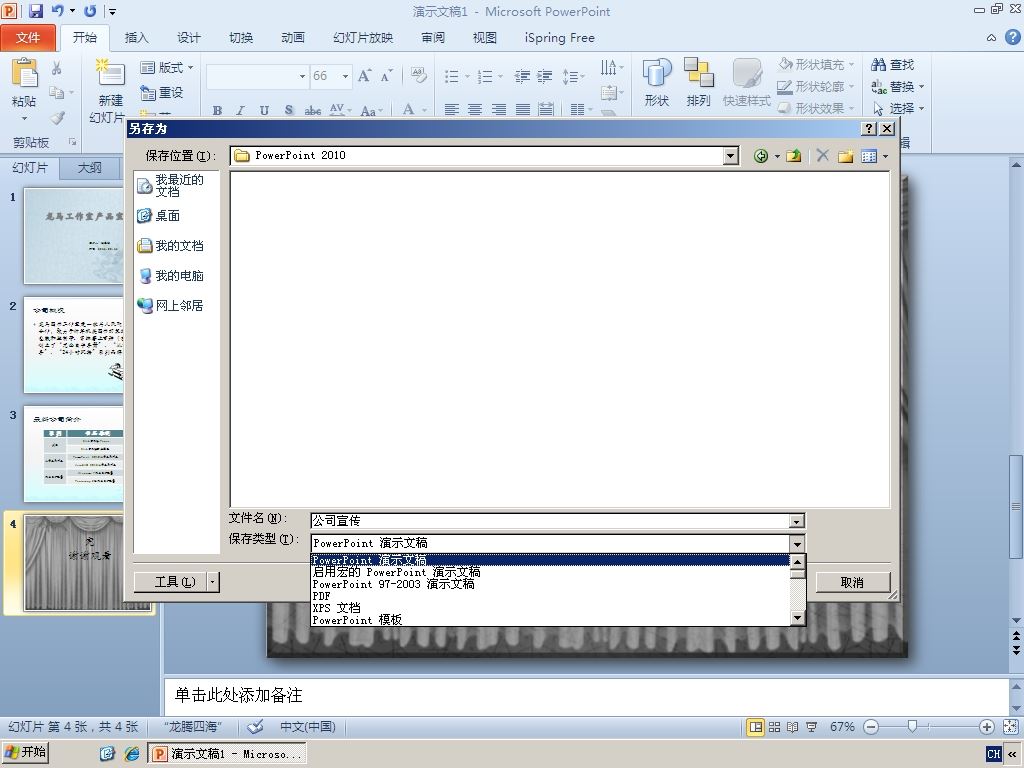Click the Back arrow icon in Save As dialog
The image size is (1024, 768).
point(760,156)
